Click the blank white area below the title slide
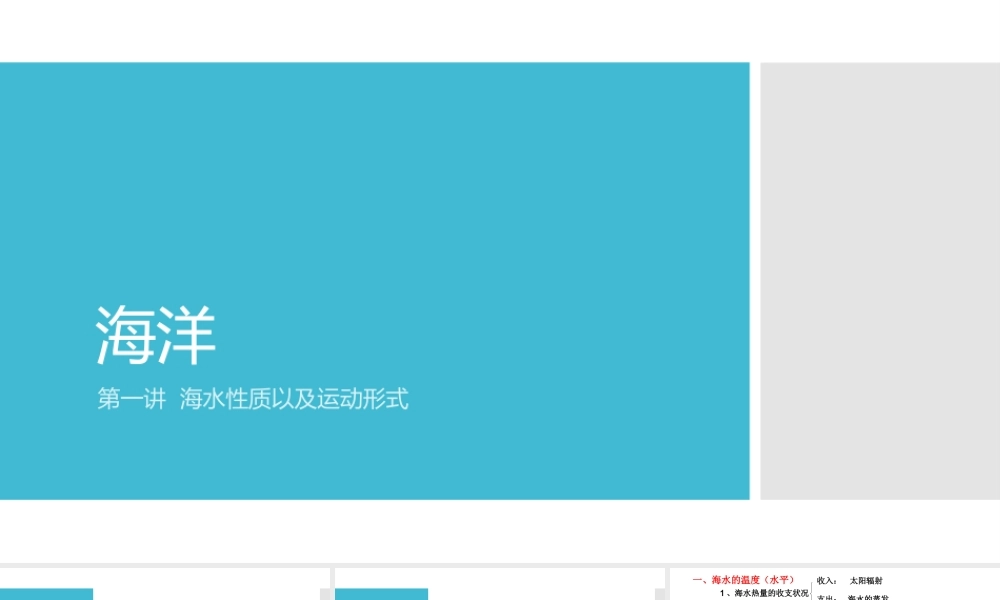 click(500, 531)
